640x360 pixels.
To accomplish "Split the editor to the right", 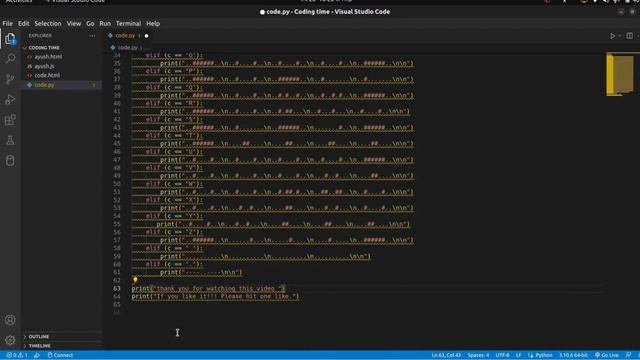I will (x=629, y=36).
